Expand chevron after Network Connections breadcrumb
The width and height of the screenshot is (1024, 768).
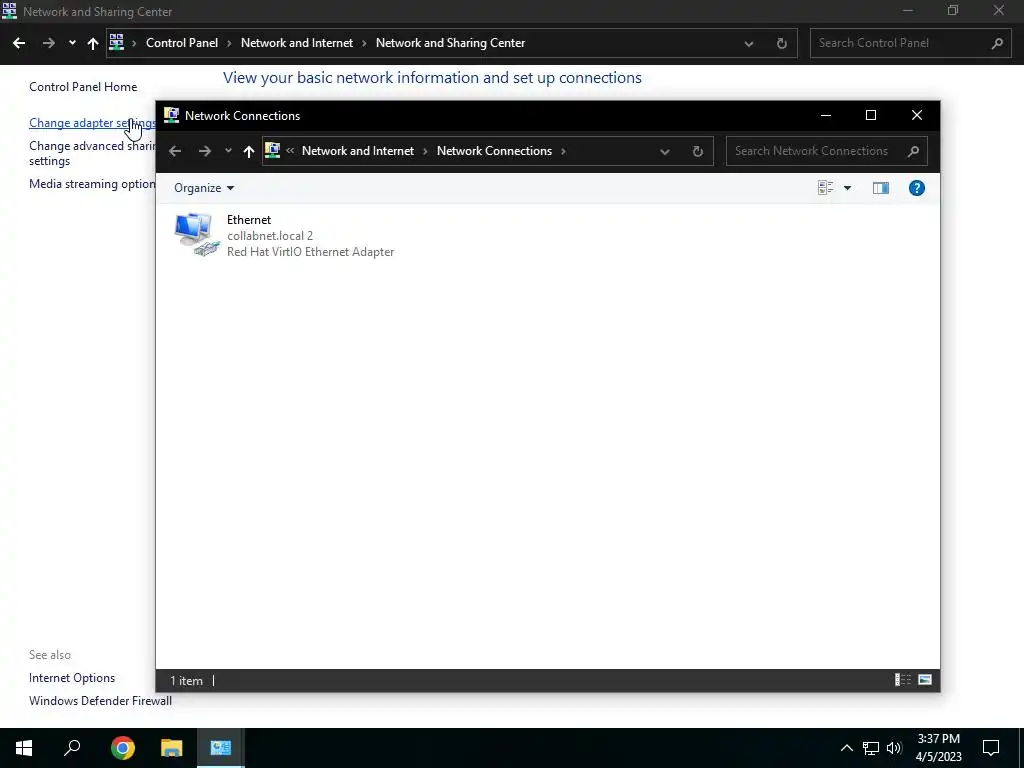pos(564,152)
